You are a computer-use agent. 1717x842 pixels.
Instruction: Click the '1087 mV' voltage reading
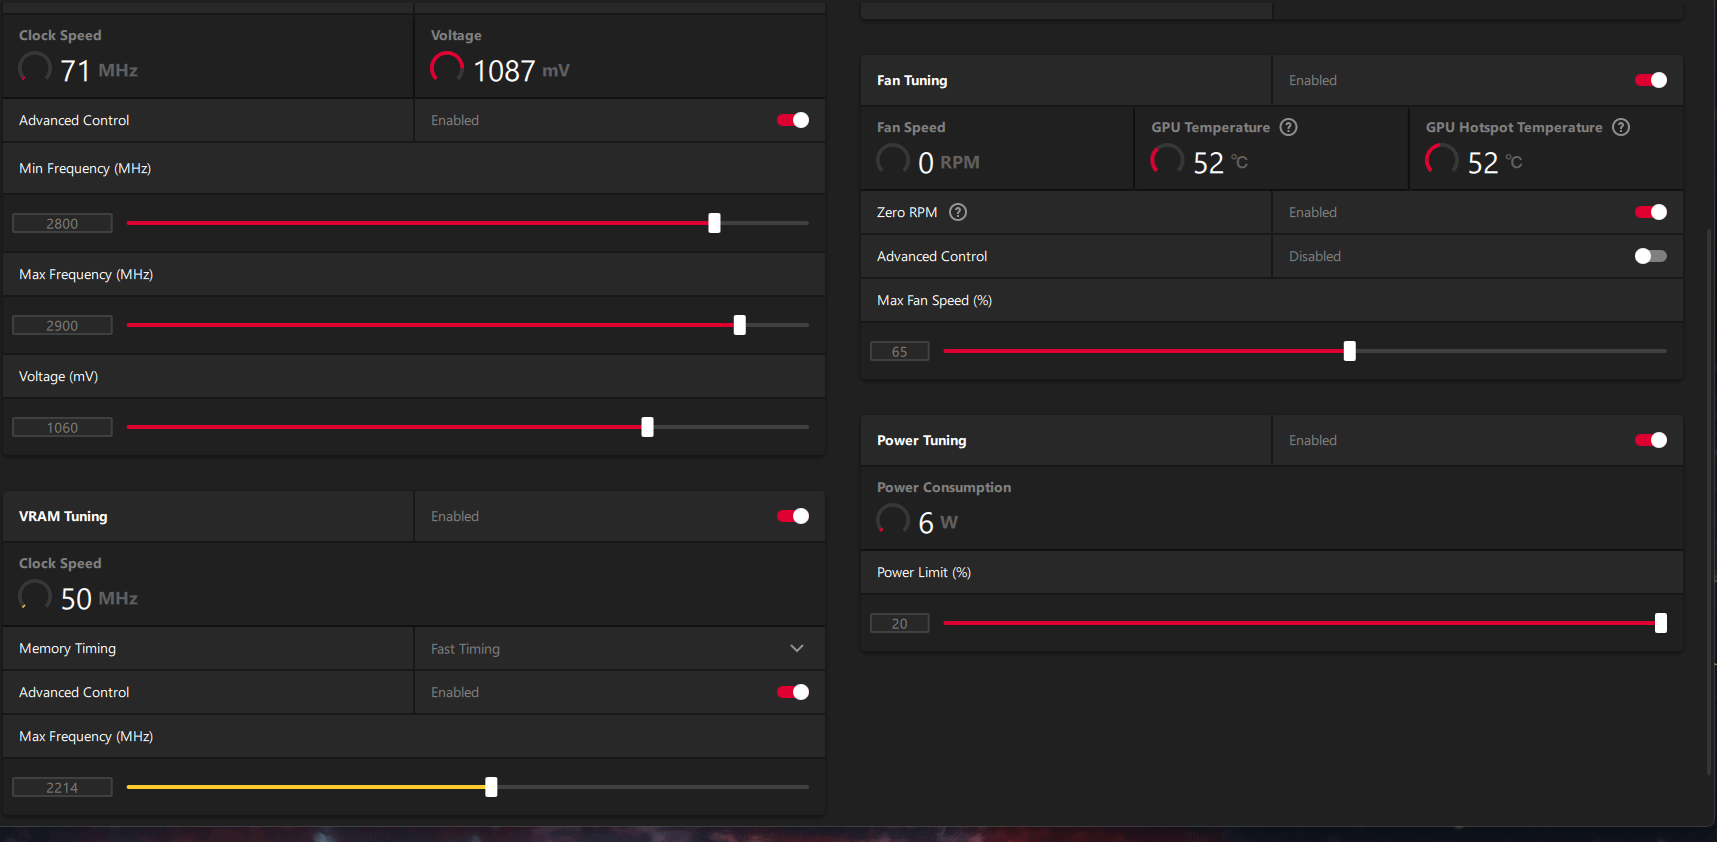tap(521, 71)
